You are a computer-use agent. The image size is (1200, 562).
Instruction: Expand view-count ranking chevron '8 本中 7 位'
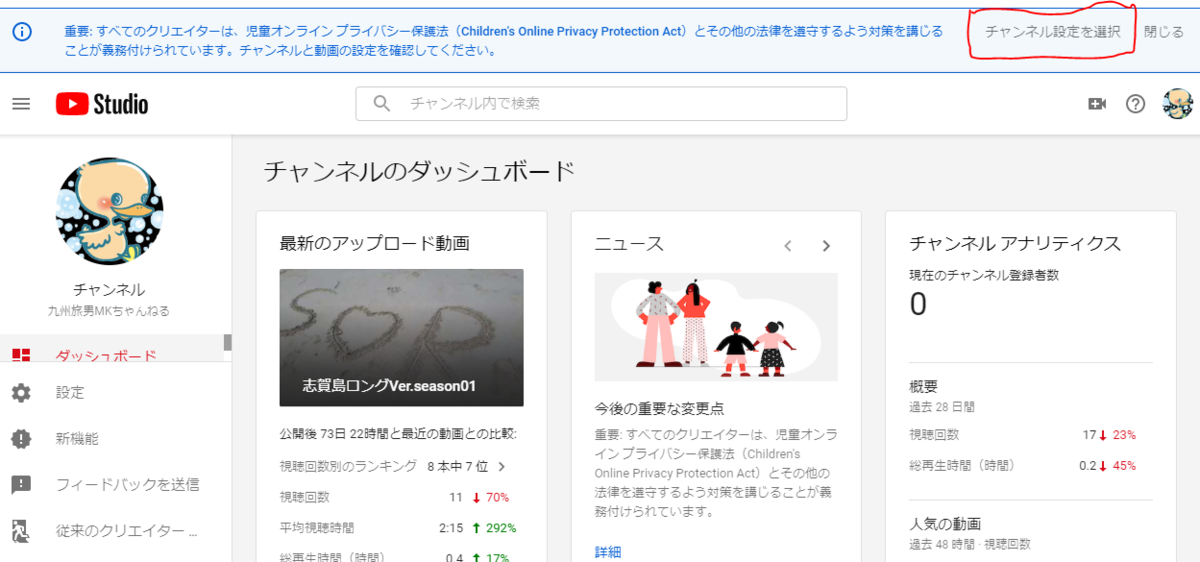(502, 466)
